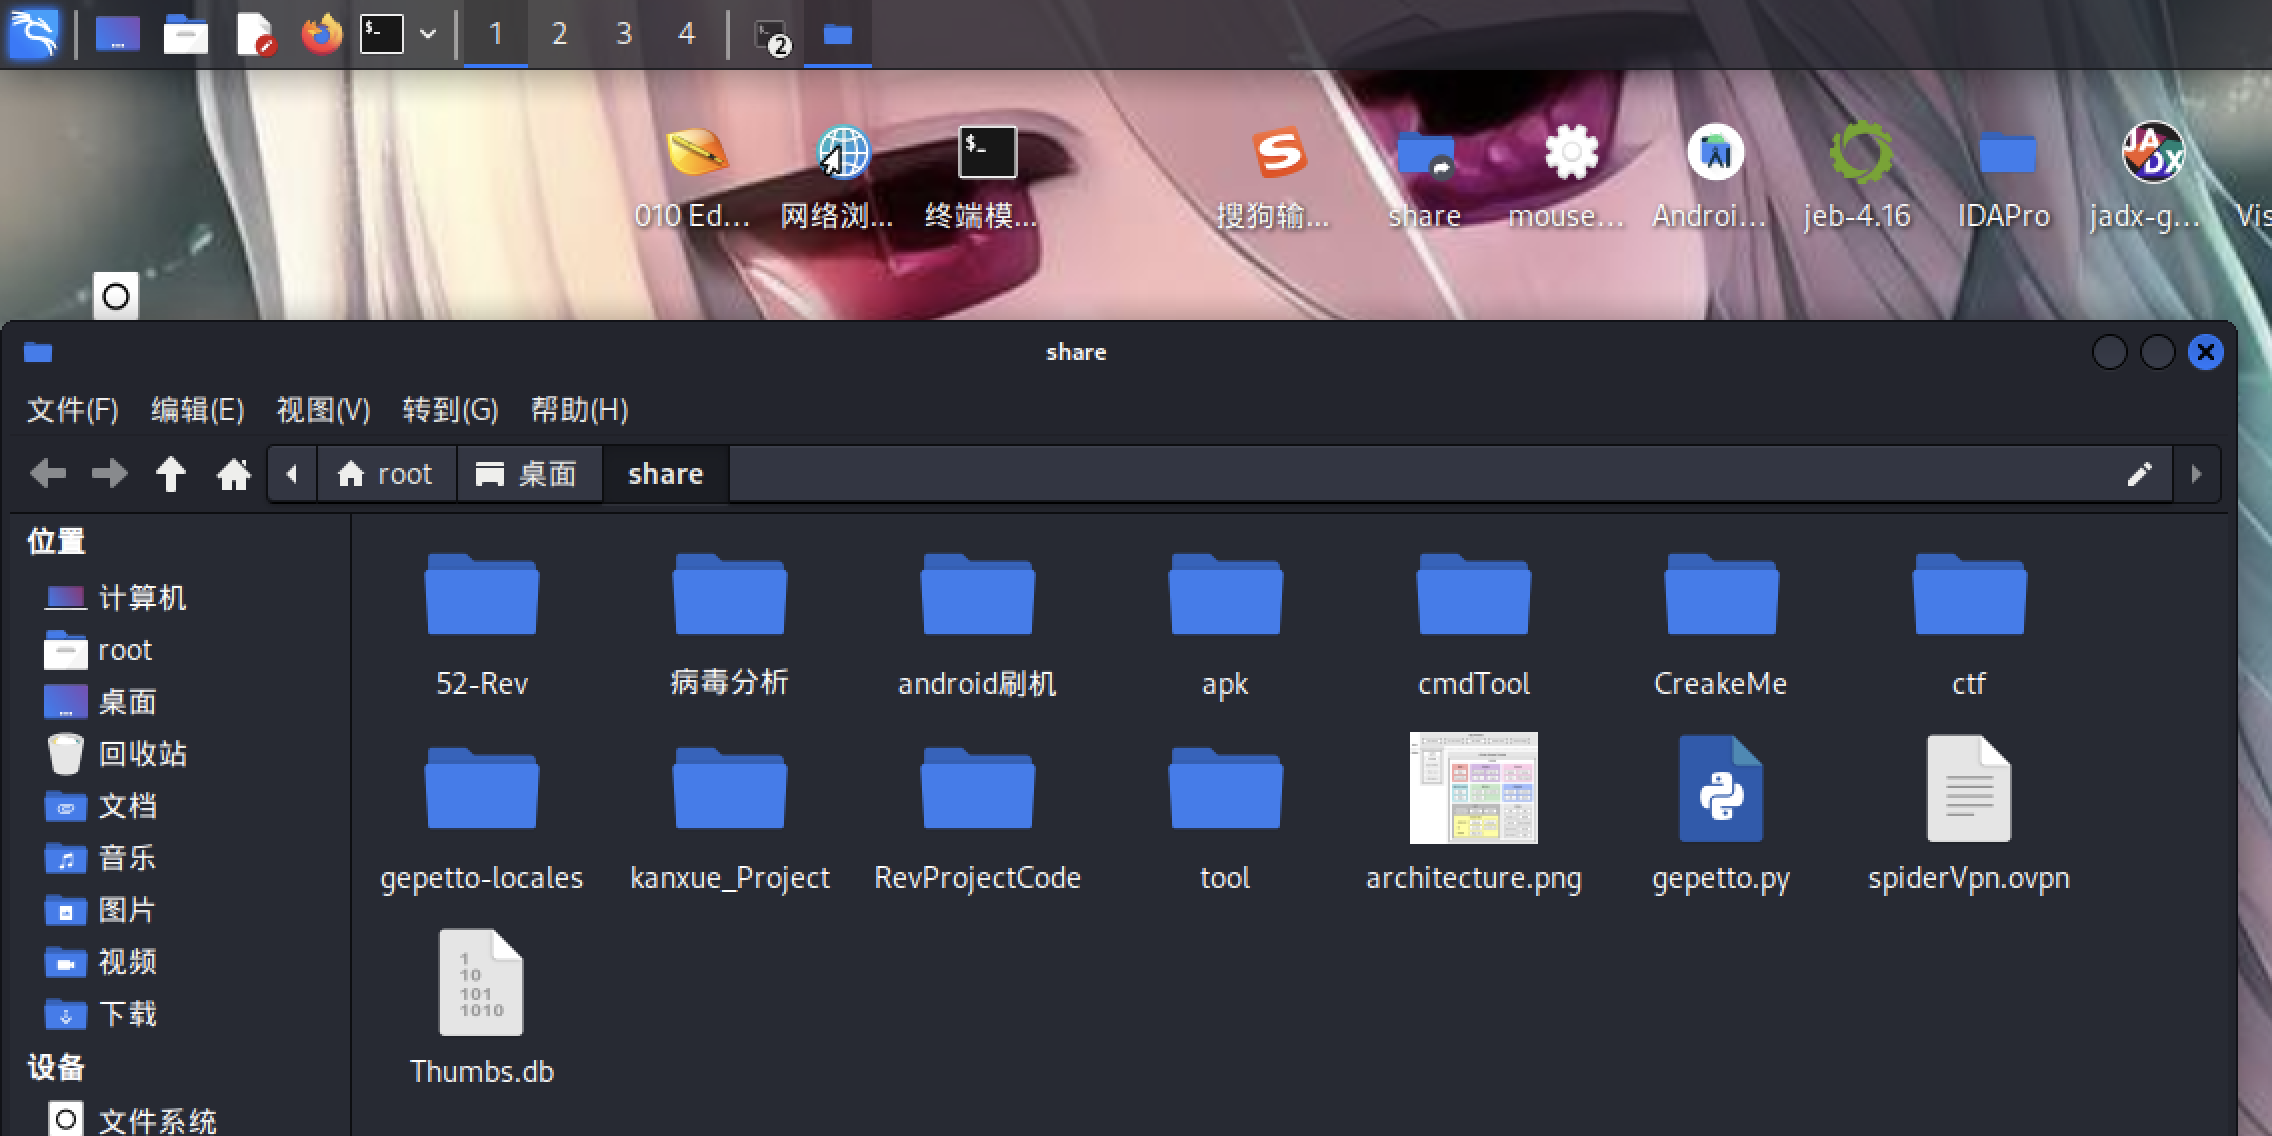Select the spiderVpn.ovpn file
The height and width of the screenshot is (1136, 2272).
(1968, 790)
